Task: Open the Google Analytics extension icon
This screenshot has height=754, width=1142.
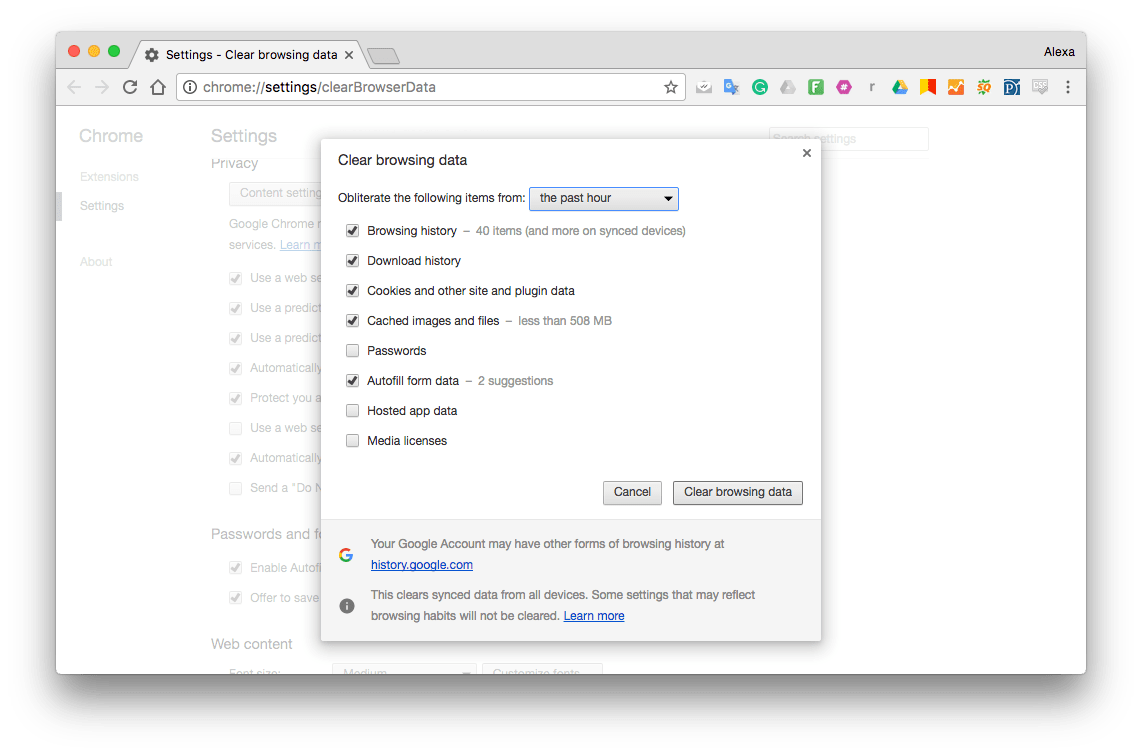Action: click(x=956, y=87)
